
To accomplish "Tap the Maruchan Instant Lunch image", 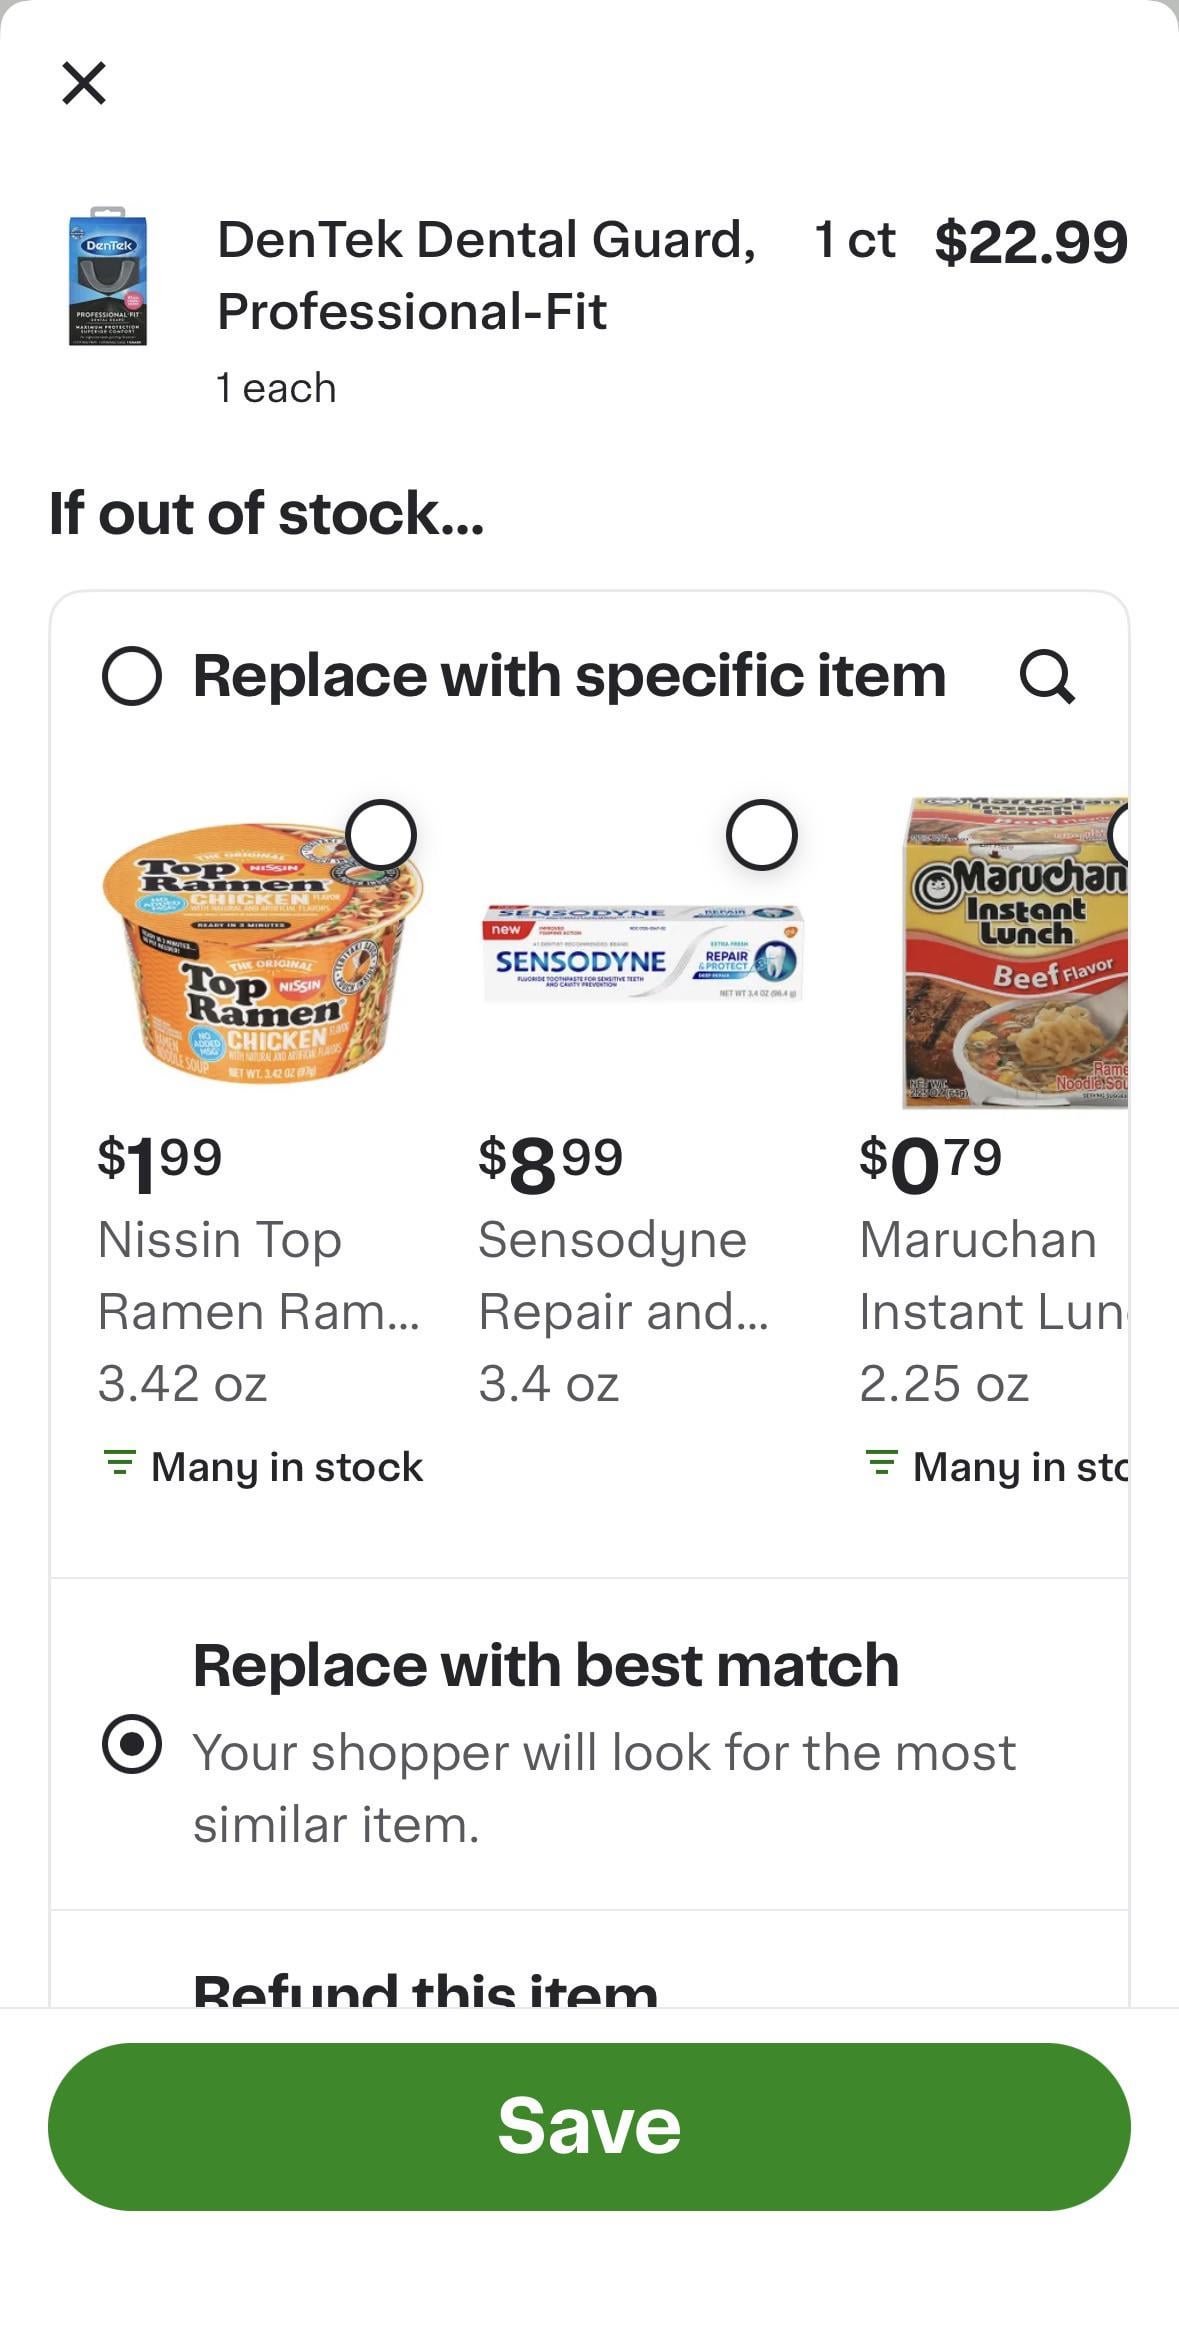I will [1015, 955].
